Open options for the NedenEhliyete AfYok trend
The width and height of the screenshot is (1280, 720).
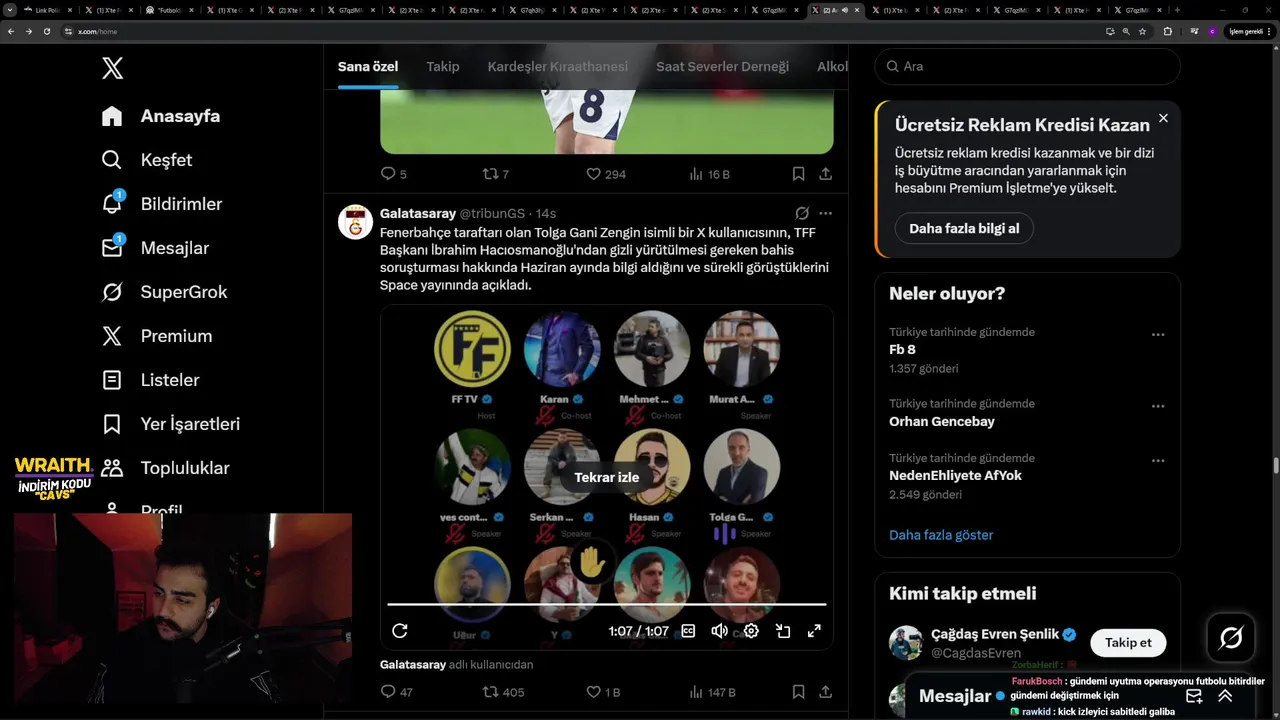click(1158, 461)
